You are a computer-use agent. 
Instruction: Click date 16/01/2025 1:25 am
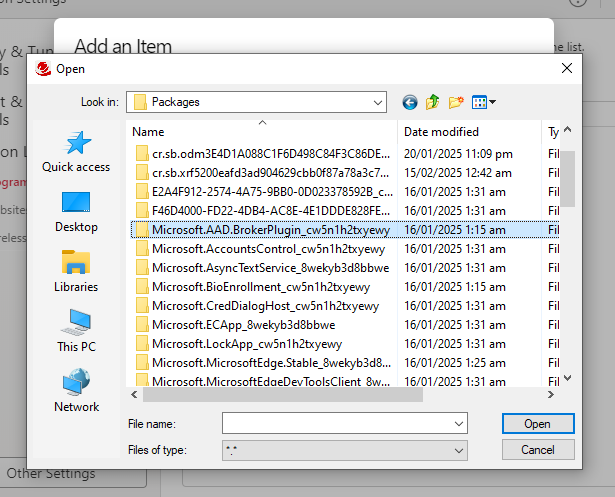pyautogui.click(x=455, y=363)
